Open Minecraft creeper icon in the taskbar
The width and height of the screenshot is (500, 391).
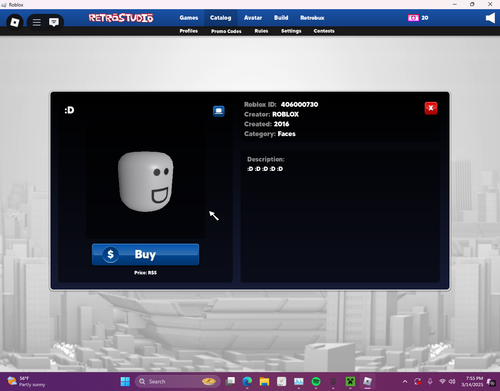point(350,381)
